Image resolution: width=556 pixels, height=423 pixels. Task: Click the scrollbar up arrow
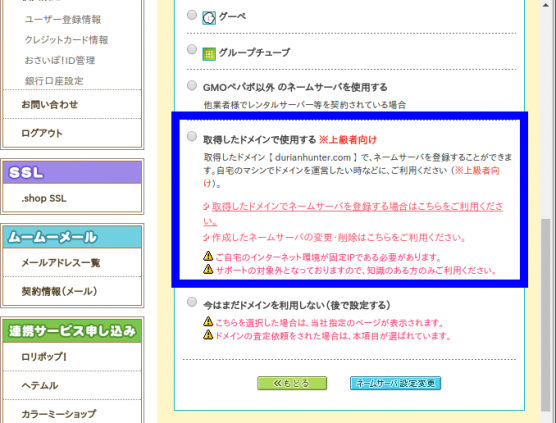(x=545, y=5)
